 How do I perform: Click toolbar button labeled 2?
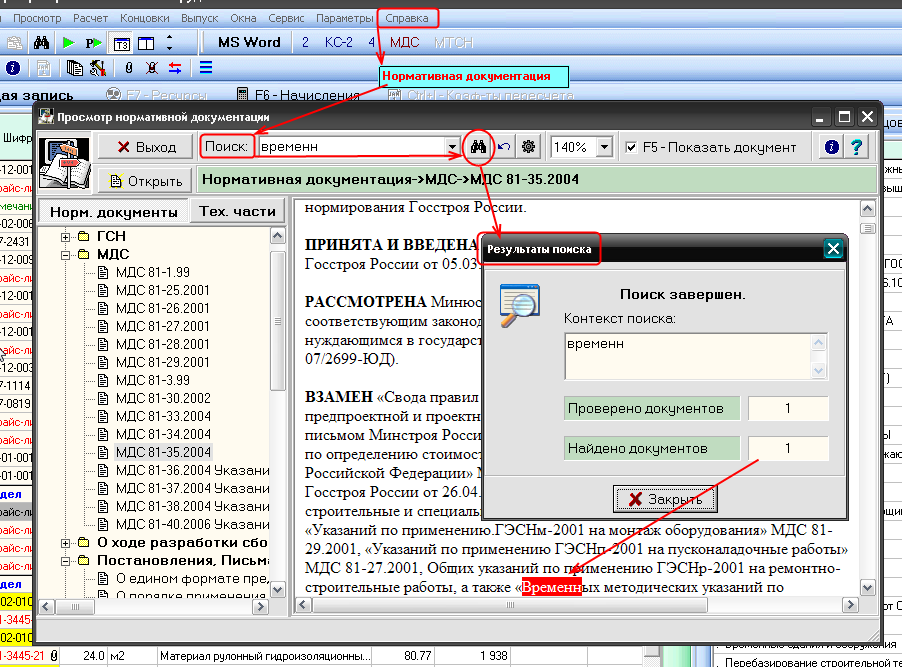click(x=305, y=43)
